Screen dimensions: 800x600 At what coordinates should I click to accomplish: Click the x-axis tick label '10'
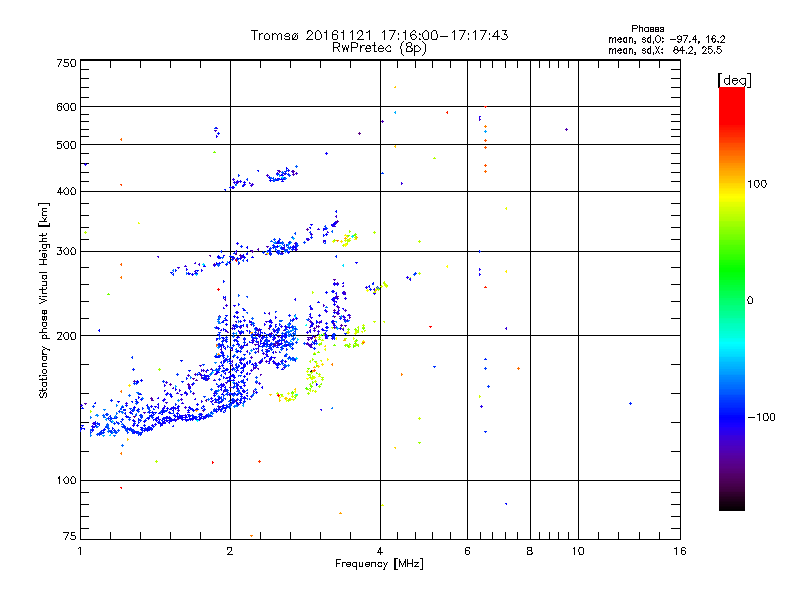[x=578, y=551]
